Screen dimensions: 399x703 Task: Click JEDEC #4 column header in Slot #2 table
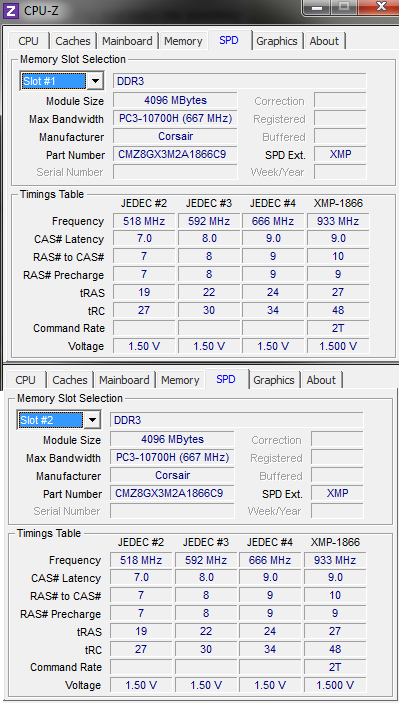pos(270,542)
